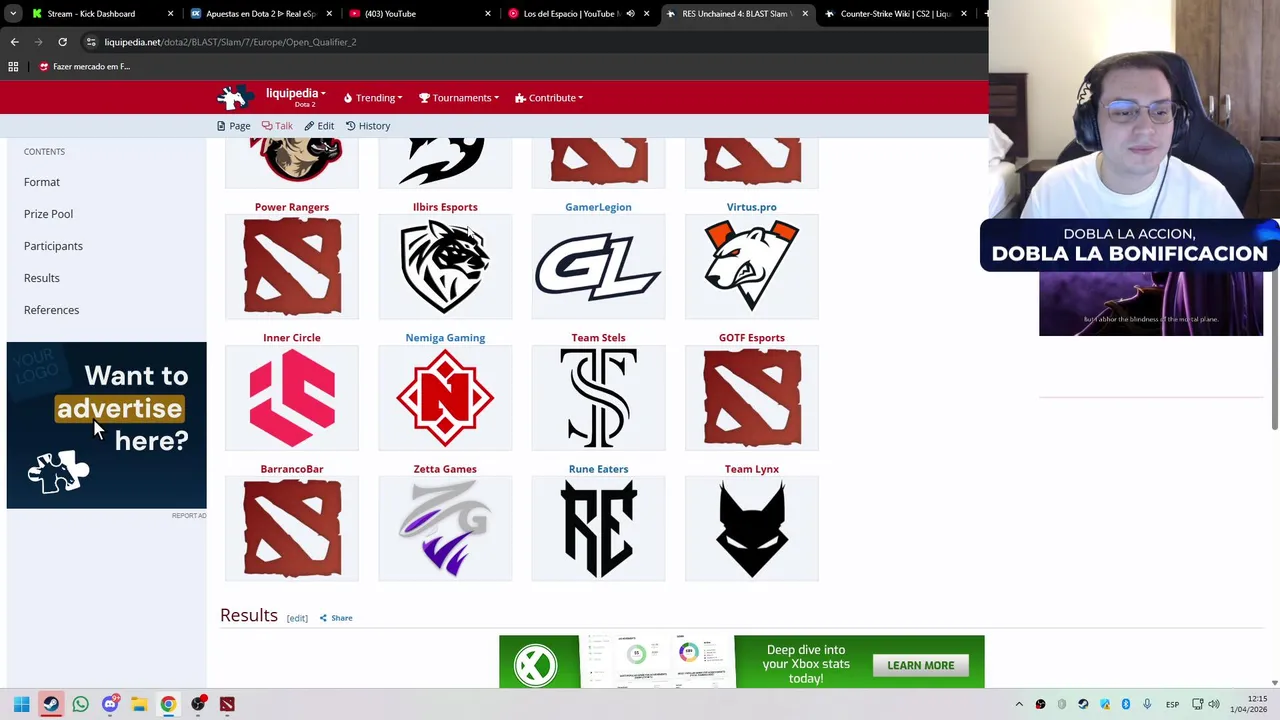Image resolution: width=1280 pixels, height=720 pixels.
Task: Click the Team Stels logo
Action: coord(598,398)
